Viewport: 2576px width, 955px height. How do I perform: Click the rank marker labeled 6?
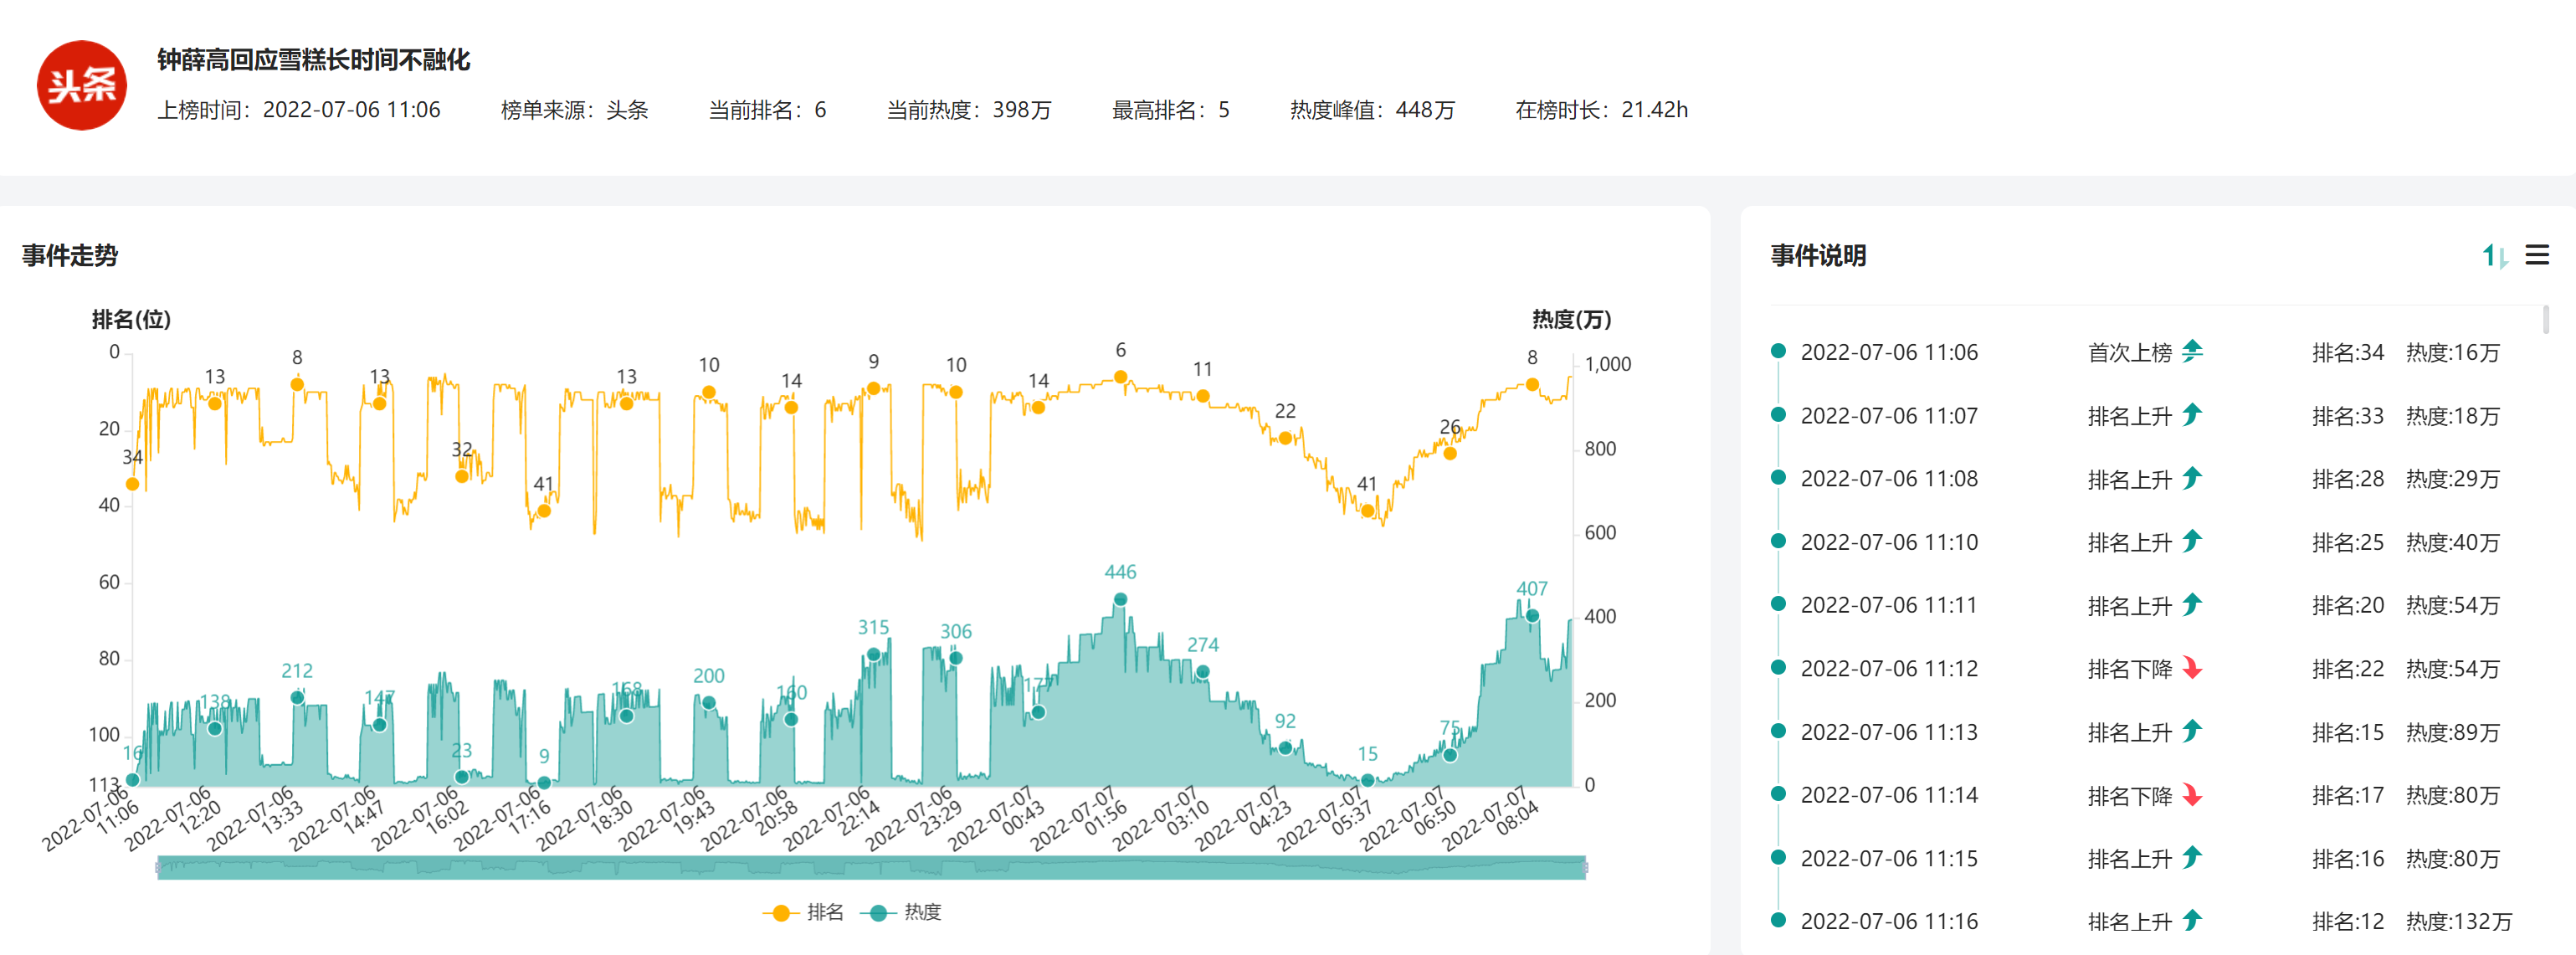click(1120, 377)
